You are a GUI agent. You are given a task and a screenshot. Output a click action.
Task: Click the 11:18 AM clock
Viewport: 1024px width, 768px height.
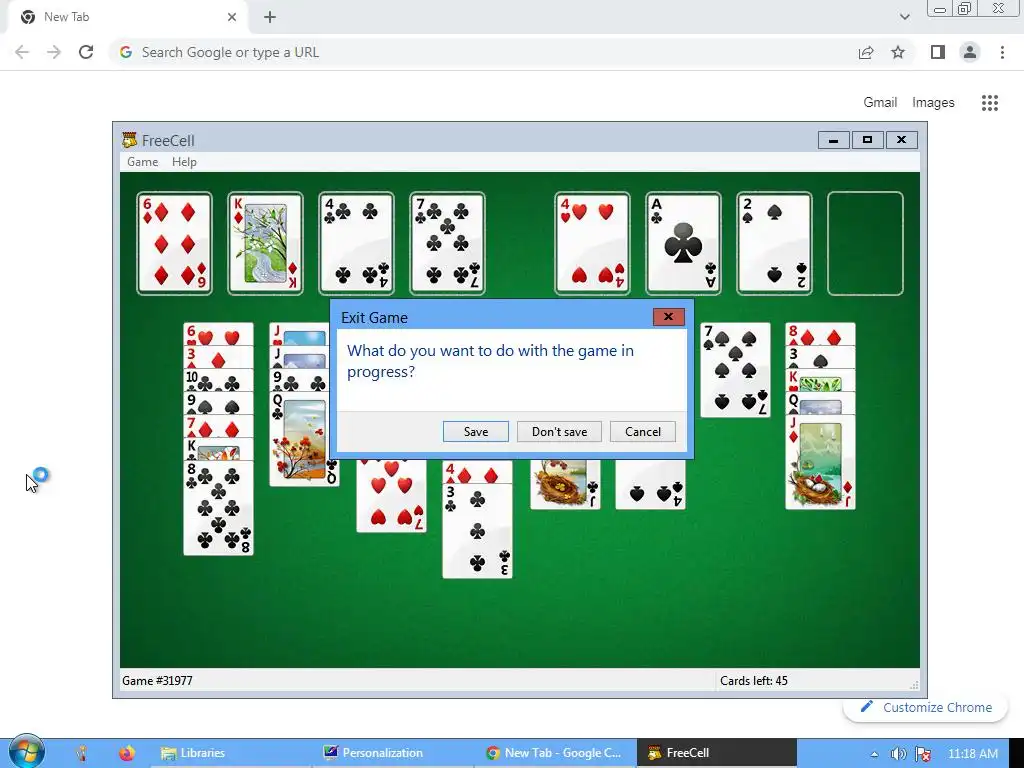(972, 754)
